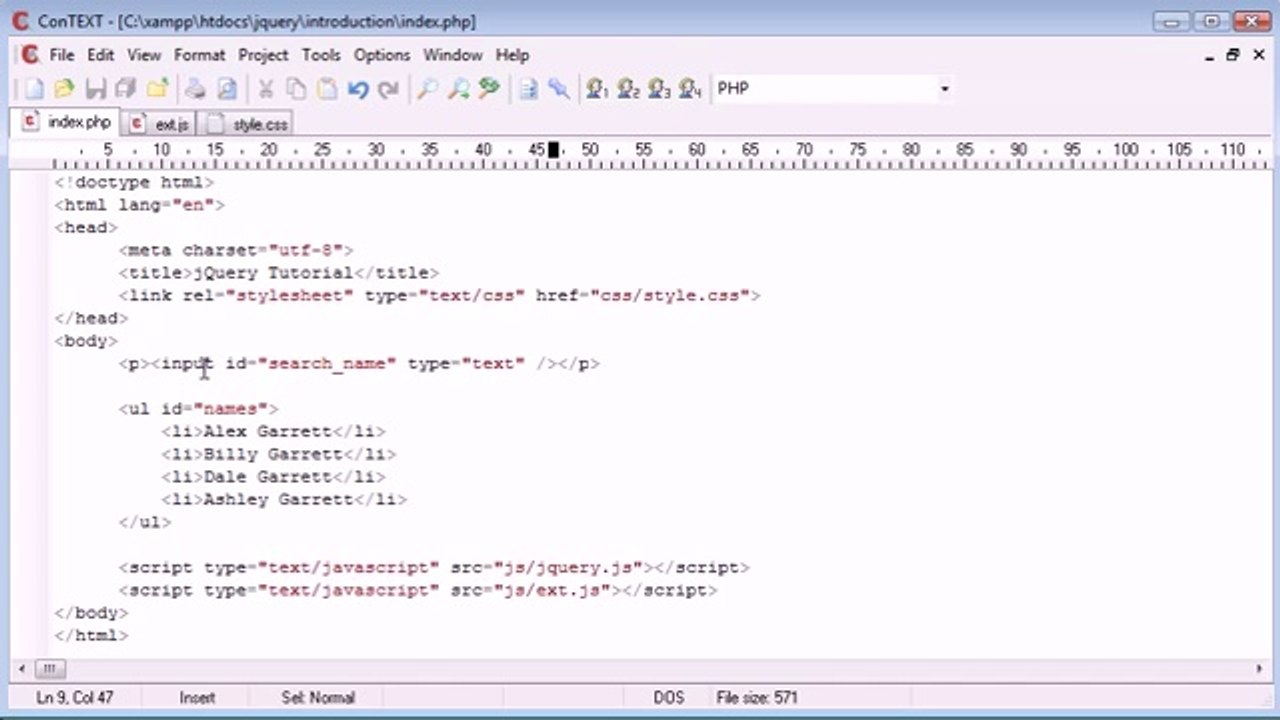Click the 'Alex Garrett' list item
Screen dimensions: 1280x720
[267, 432]
